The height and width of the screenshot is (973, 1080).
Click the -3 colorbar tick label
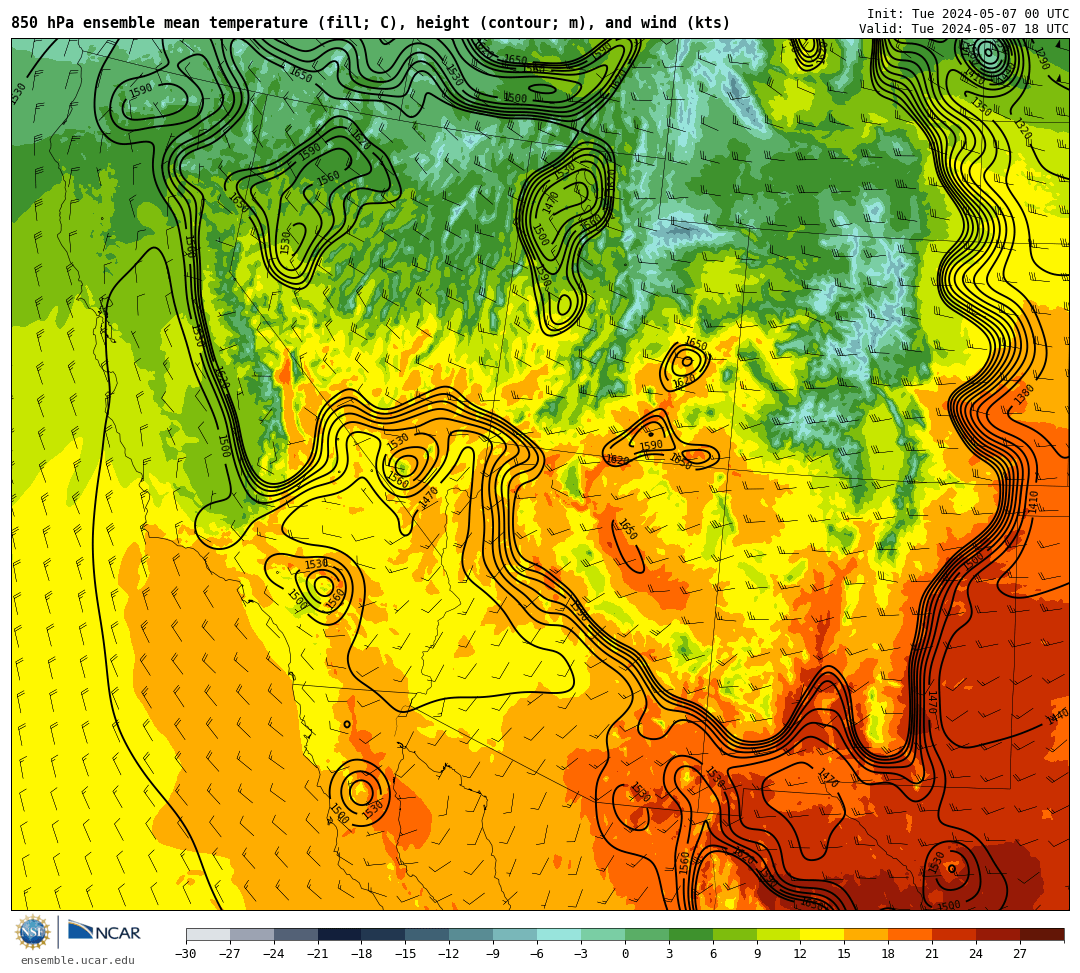pyautogui.click(x=579, y=954)
